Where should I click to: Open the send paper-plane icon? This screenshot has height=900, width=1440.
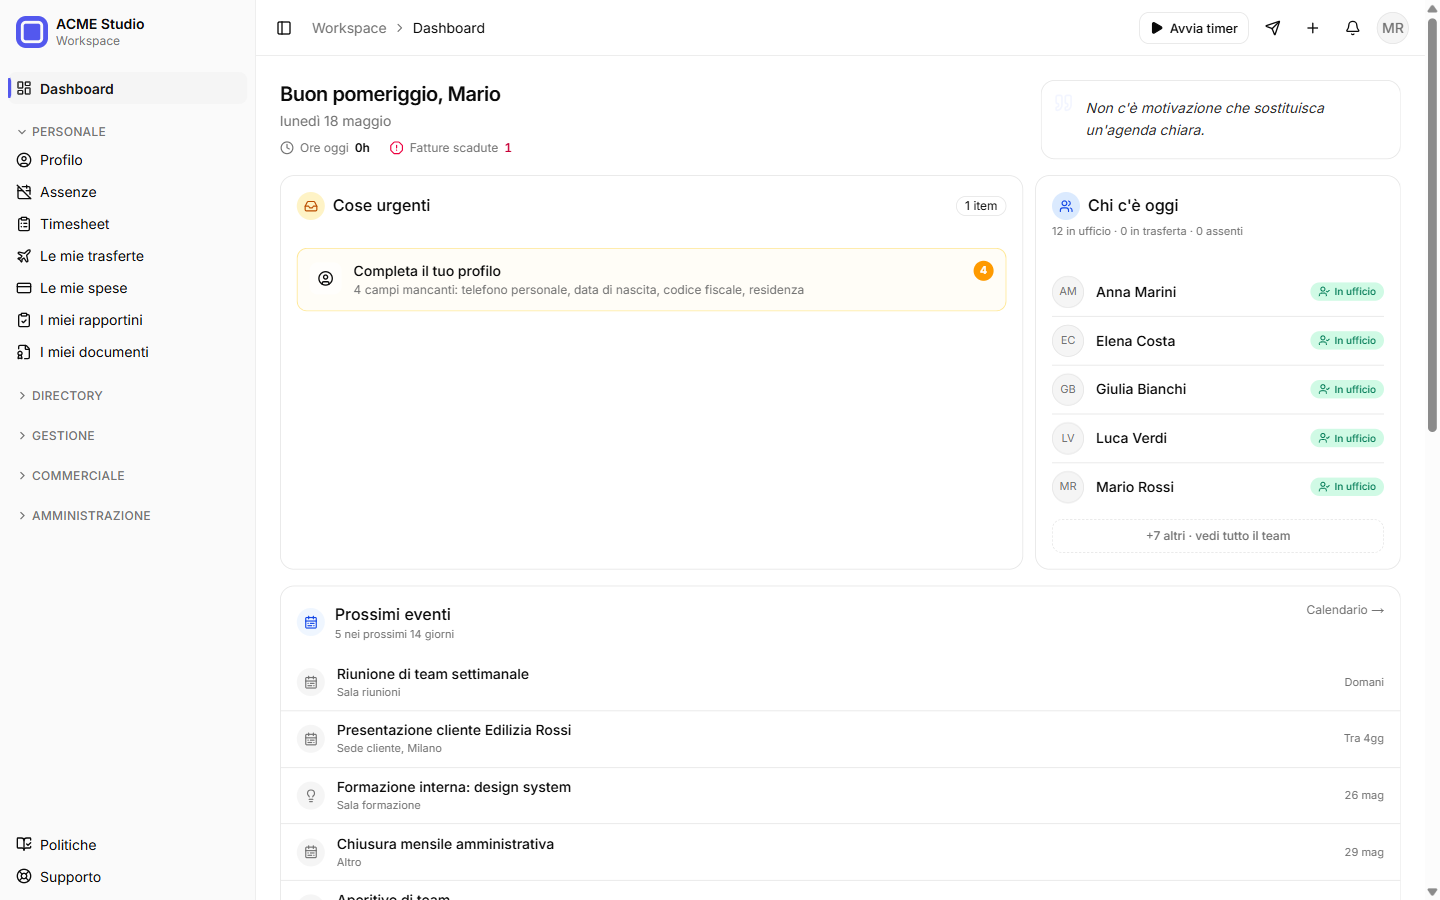[x=1273, y=28]
